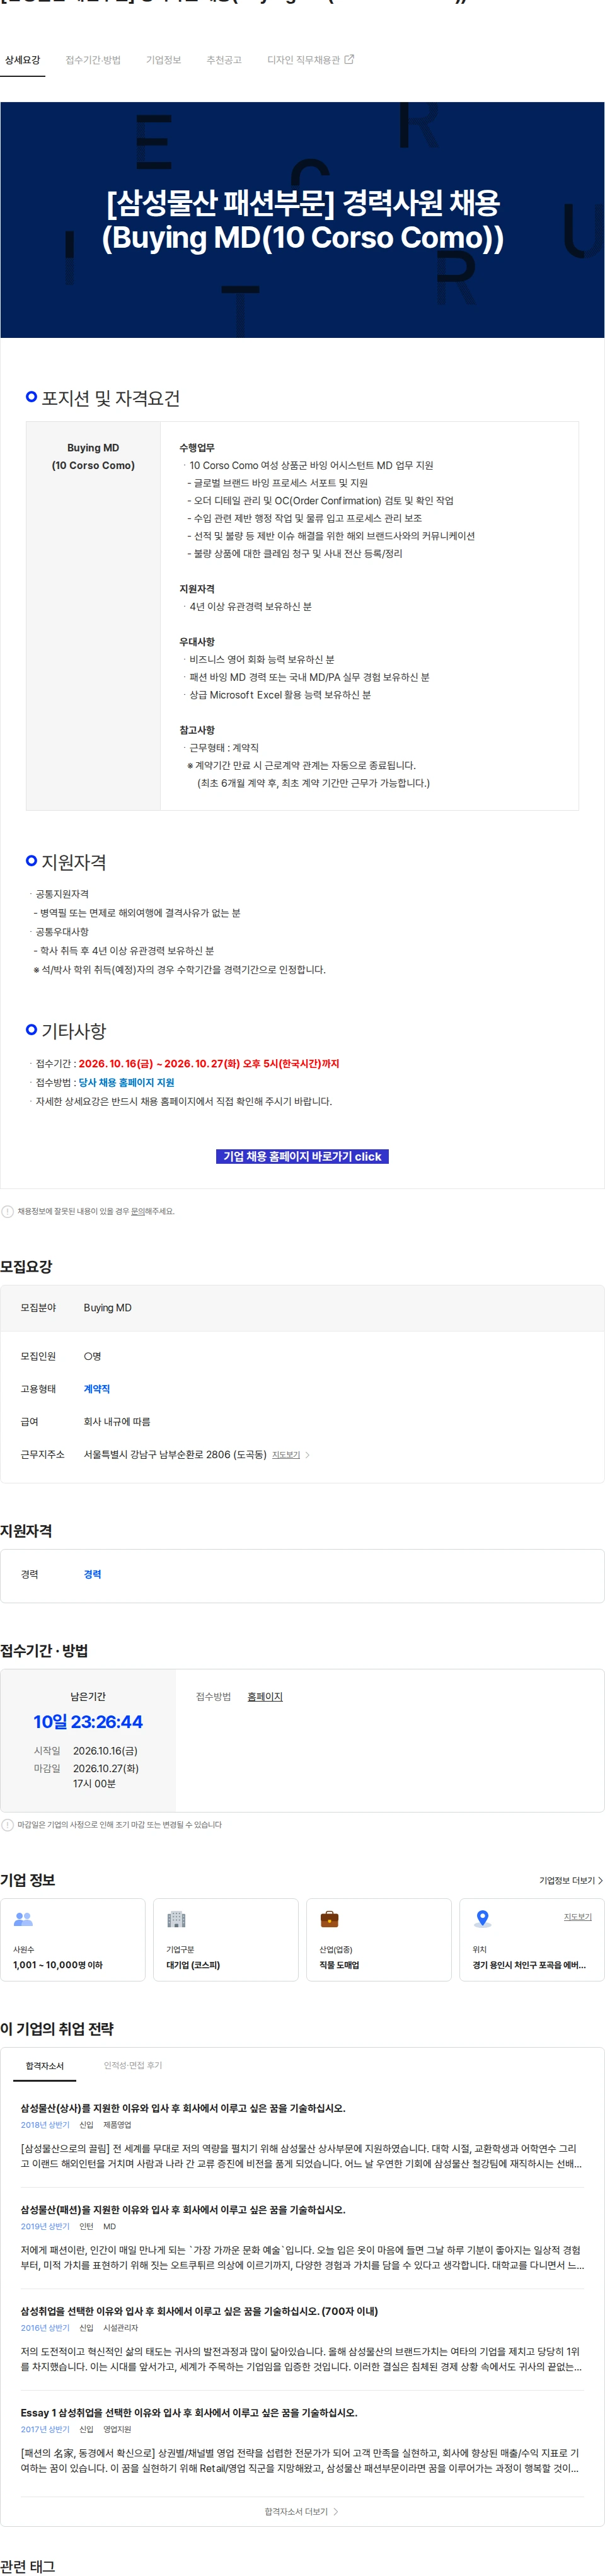605x2576 pixels.
Task: Open the 삼성물산(패션) 지원 이유 essay
Action: pos(183,2209)
